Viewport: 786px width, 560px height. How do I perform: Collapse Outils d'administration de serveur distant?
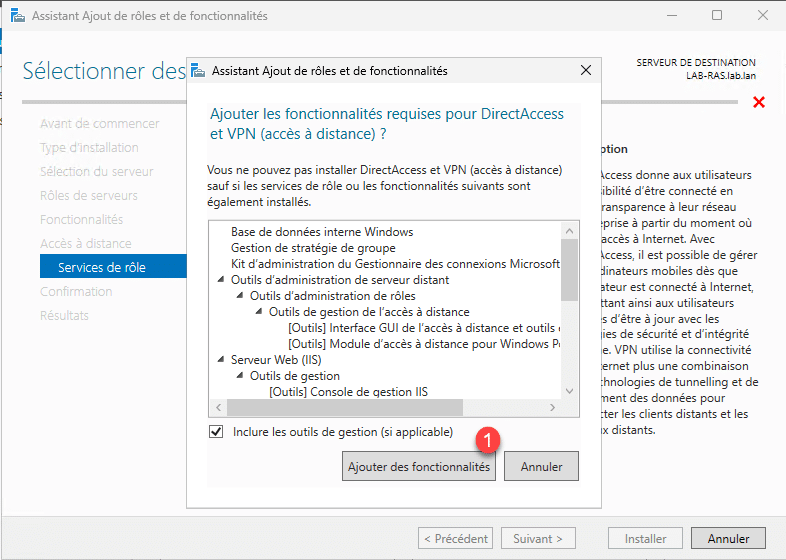pyautogui.click(x=221, y=280)
